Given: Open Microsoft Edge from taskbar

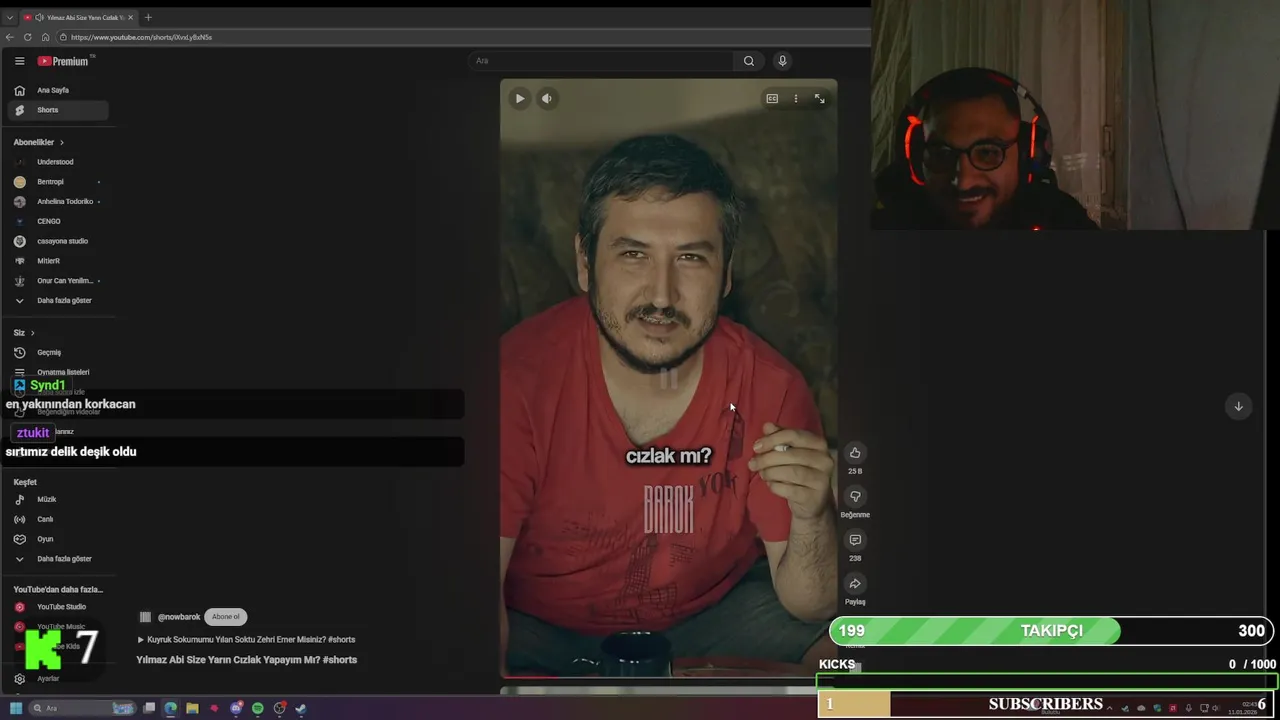Looking at the screenshot, I should [171, 708].
